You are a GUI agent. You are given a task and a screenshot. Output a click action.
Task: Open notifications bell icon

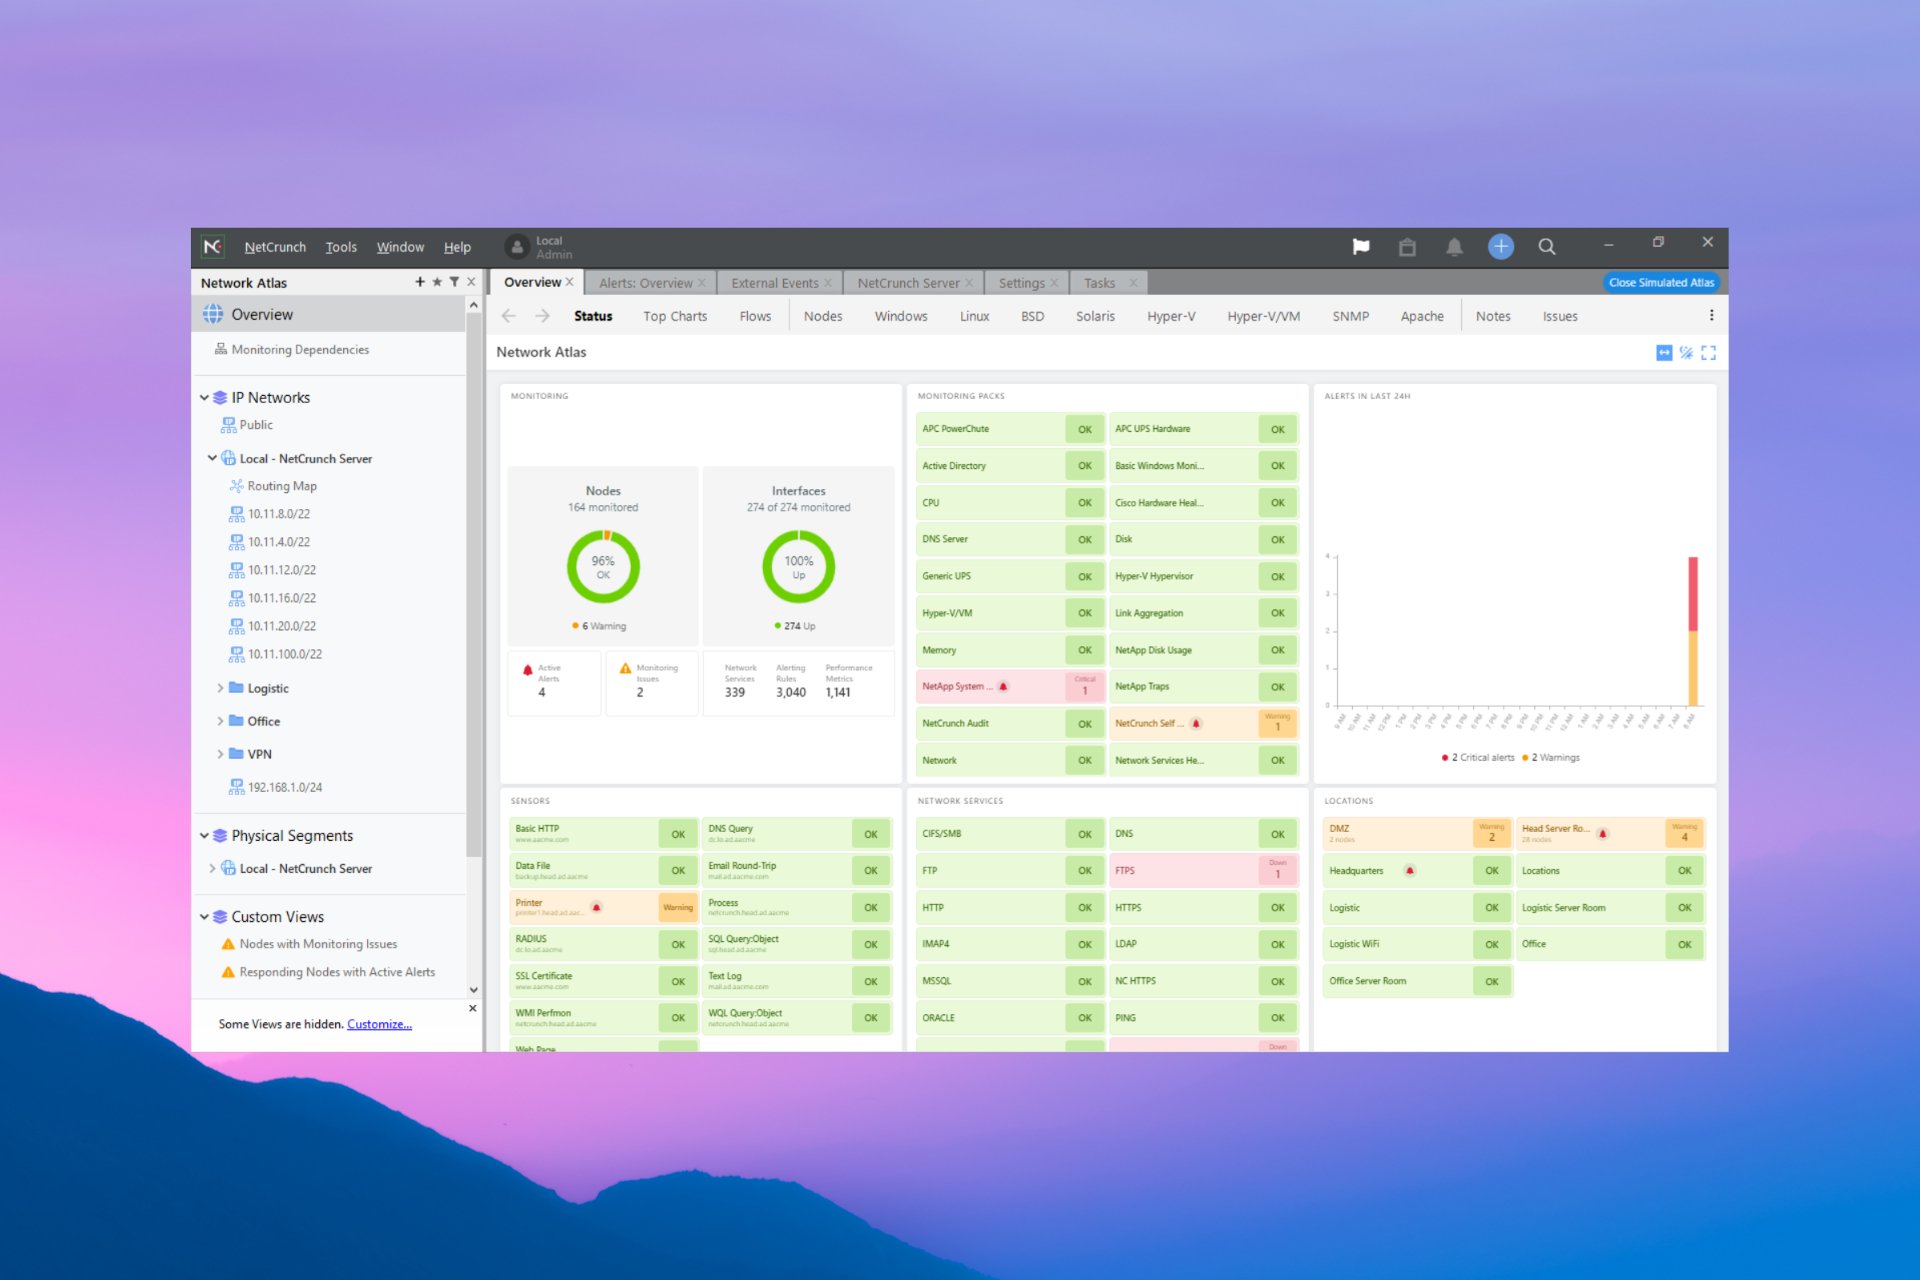[1454, 247]
